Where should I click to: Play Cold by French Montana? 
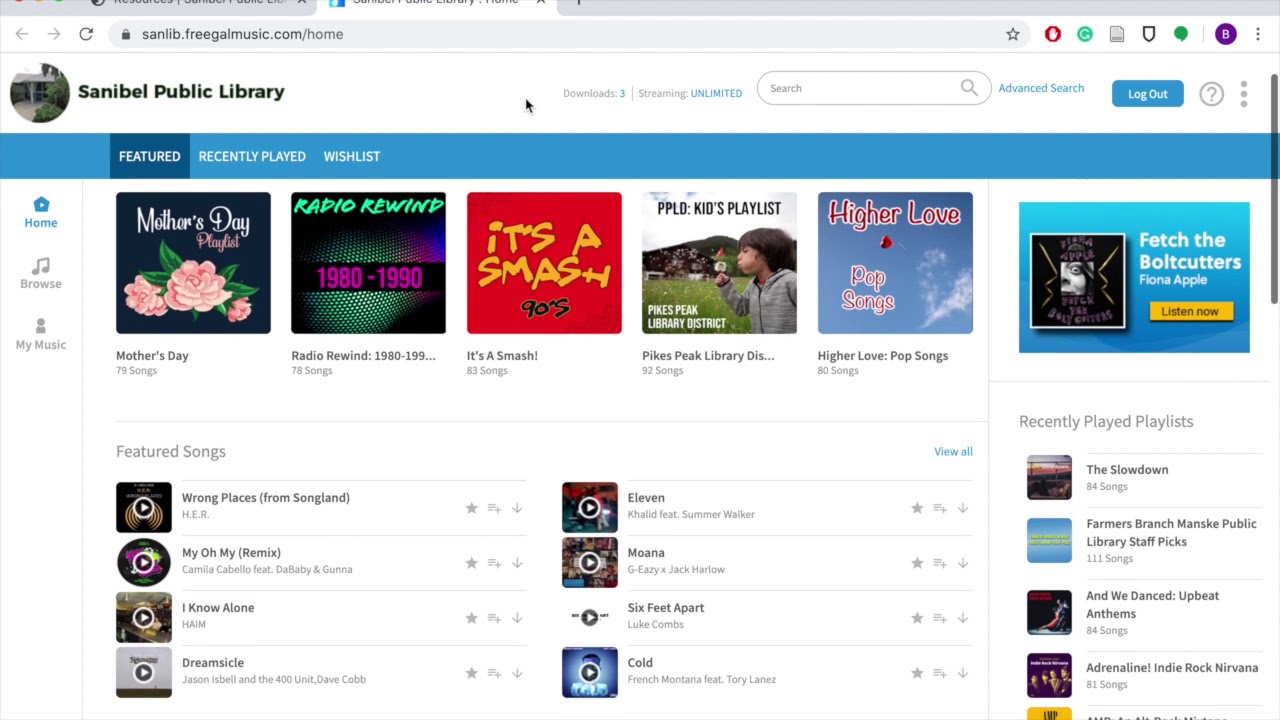[590, 673]
